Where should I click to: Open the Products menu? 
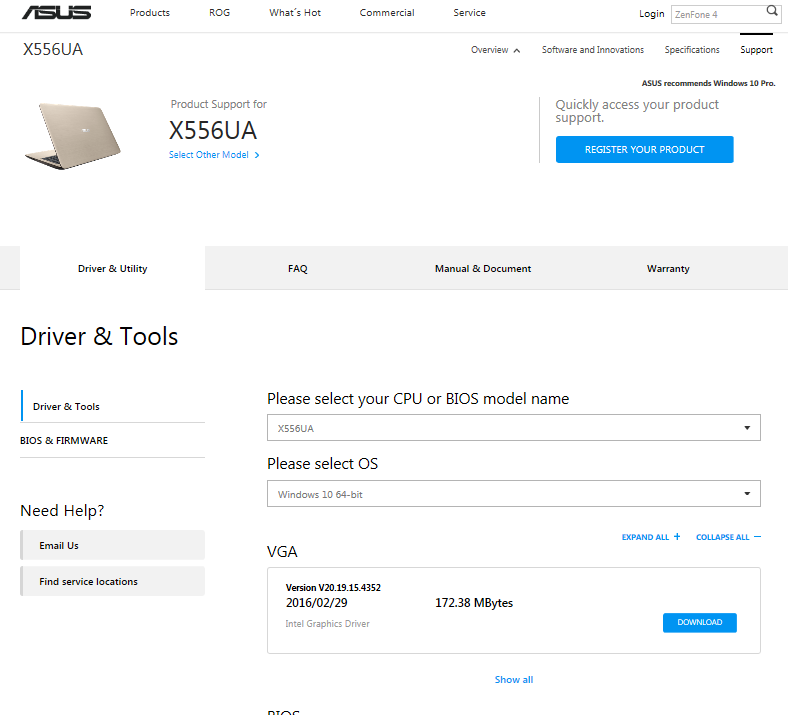150,13
